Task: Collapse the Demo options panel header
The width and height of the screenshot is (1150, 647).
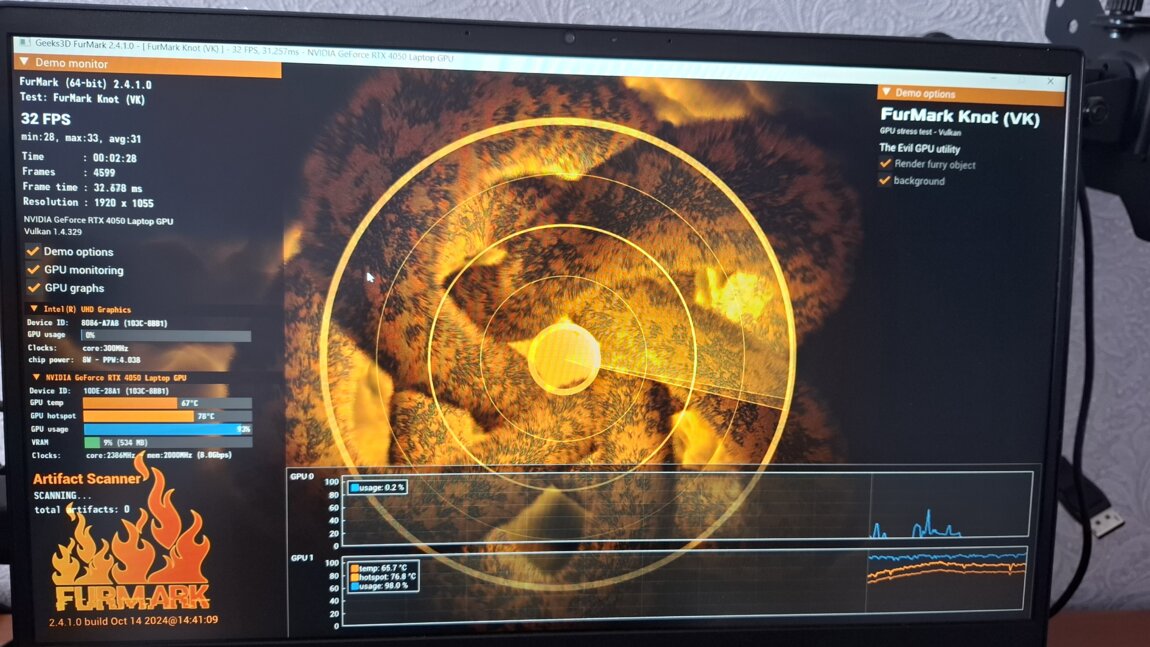Action: click(x=885, y=93)
